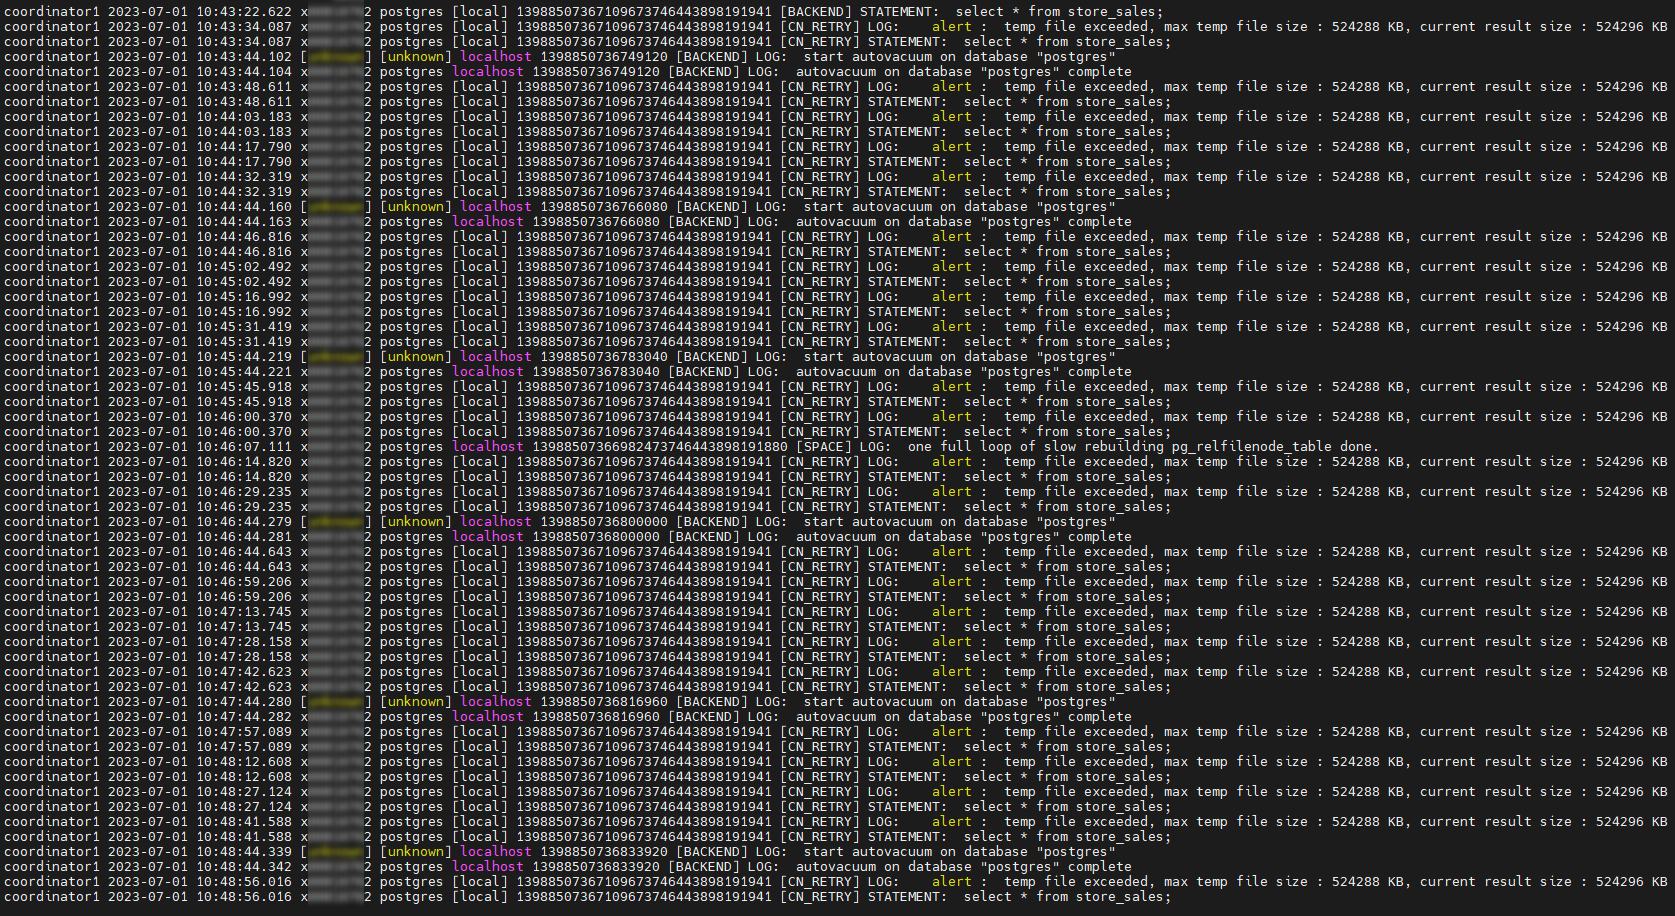Select 'max temp file size' in 10:44:46.816 line
The image size is (1675, 916).
(1236, 237)
